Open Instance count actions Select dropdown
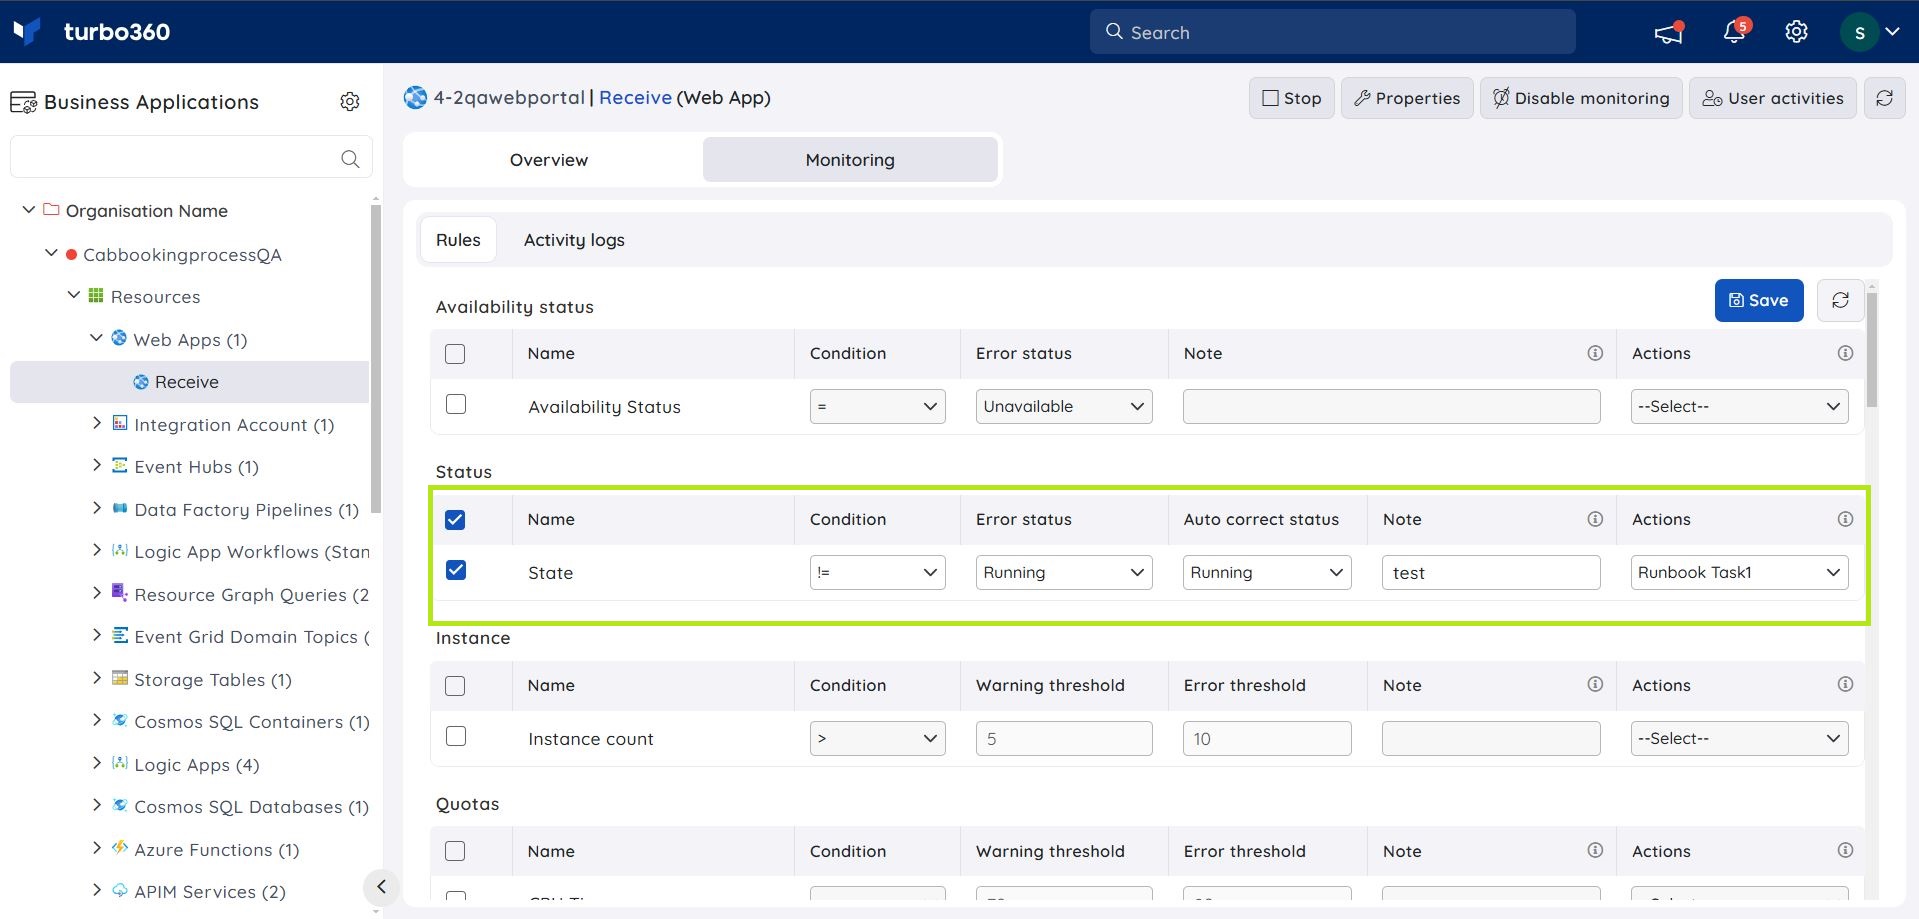 [1739, 738]
